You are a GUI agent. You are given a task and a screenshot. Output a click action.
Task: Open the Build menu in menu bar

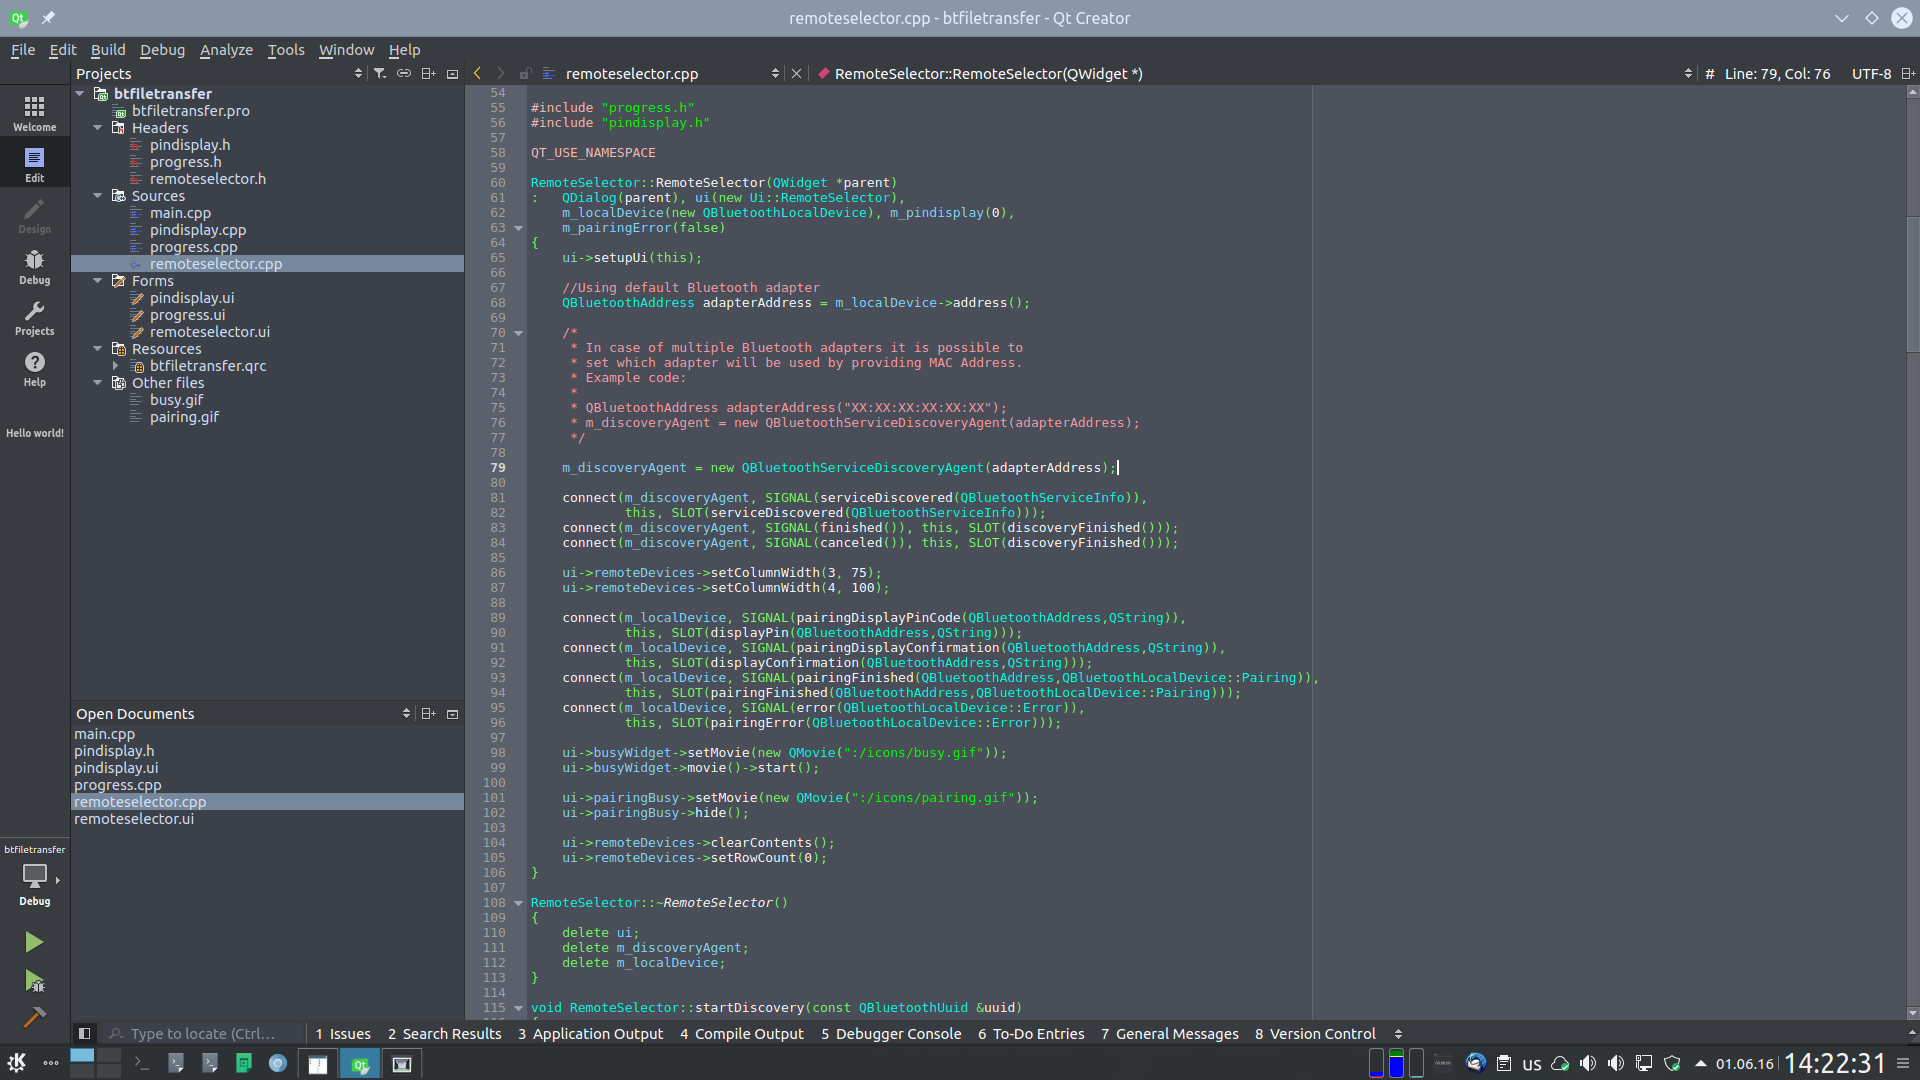click(107, 49)
